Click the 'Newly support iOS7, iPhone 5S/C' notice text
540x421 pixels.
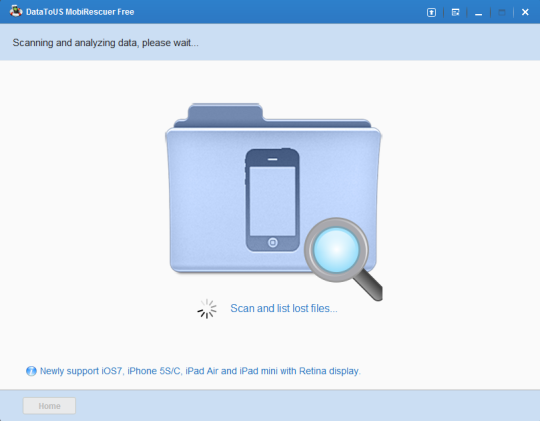200,371
